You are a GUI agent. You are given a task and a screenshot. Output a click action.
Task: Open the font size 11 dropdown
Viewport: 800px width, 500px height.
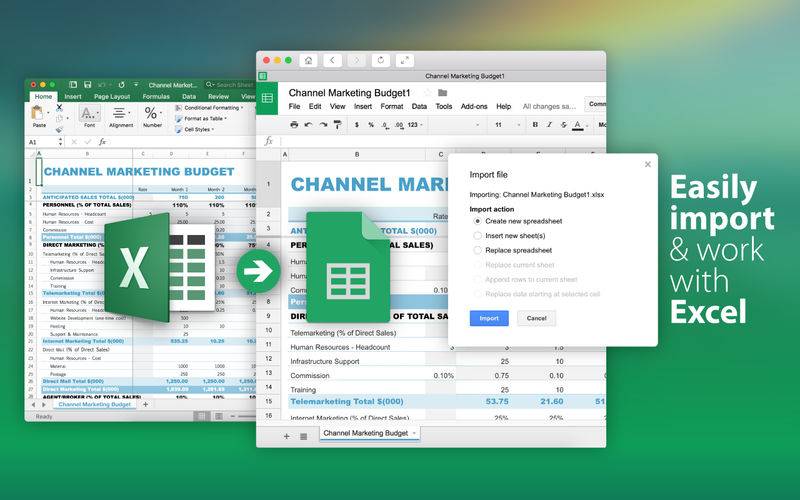[508, 124]
